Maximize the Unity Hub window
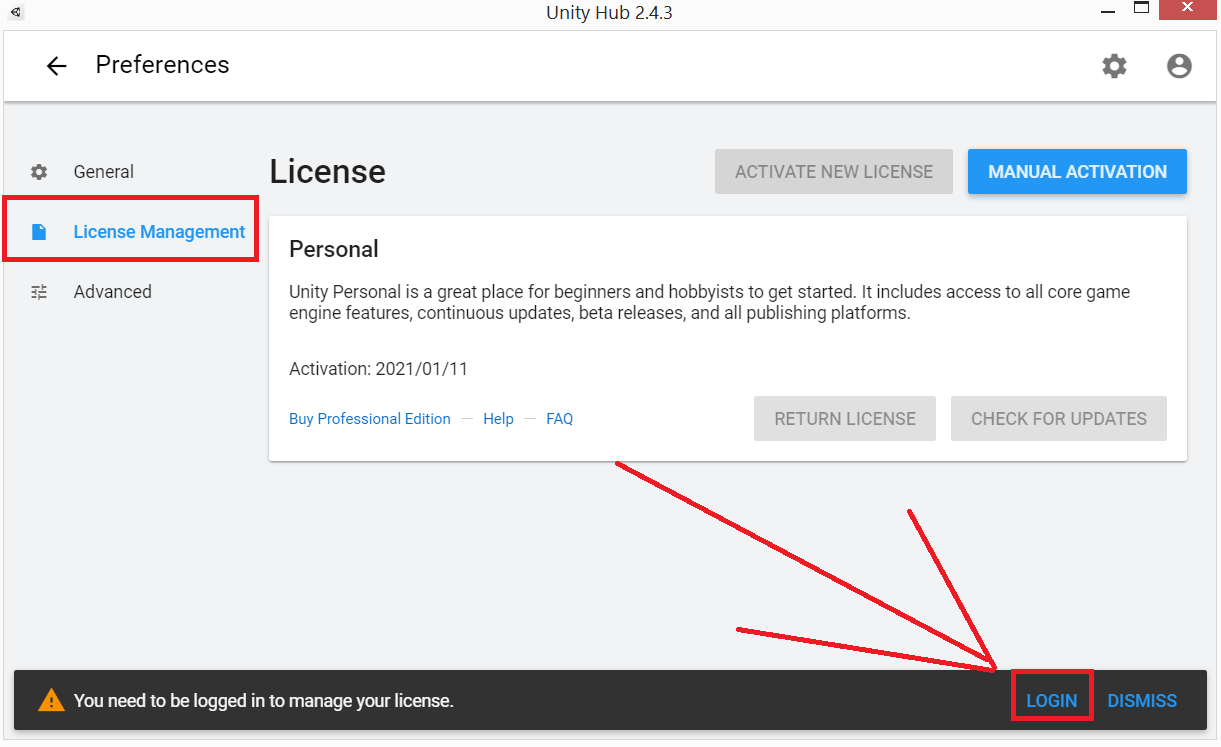This screenshot has height=747, width=1221. [1141, 8]
